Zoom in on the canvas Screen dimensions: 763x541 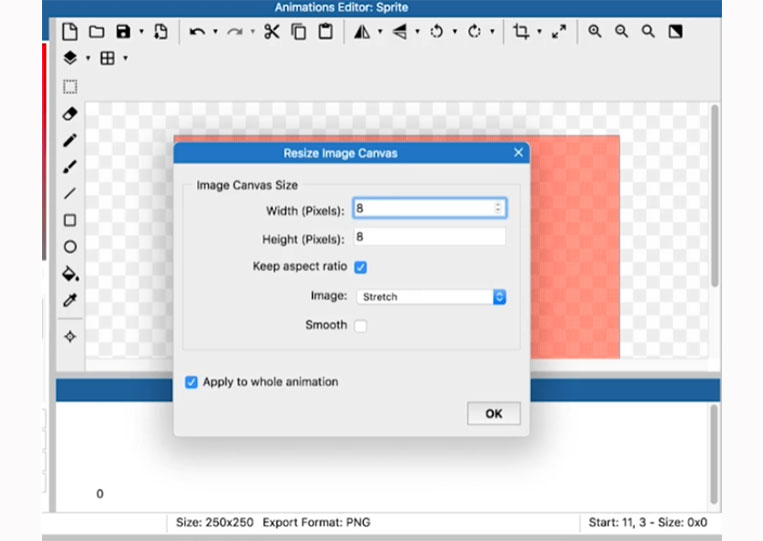pos(594,32)
